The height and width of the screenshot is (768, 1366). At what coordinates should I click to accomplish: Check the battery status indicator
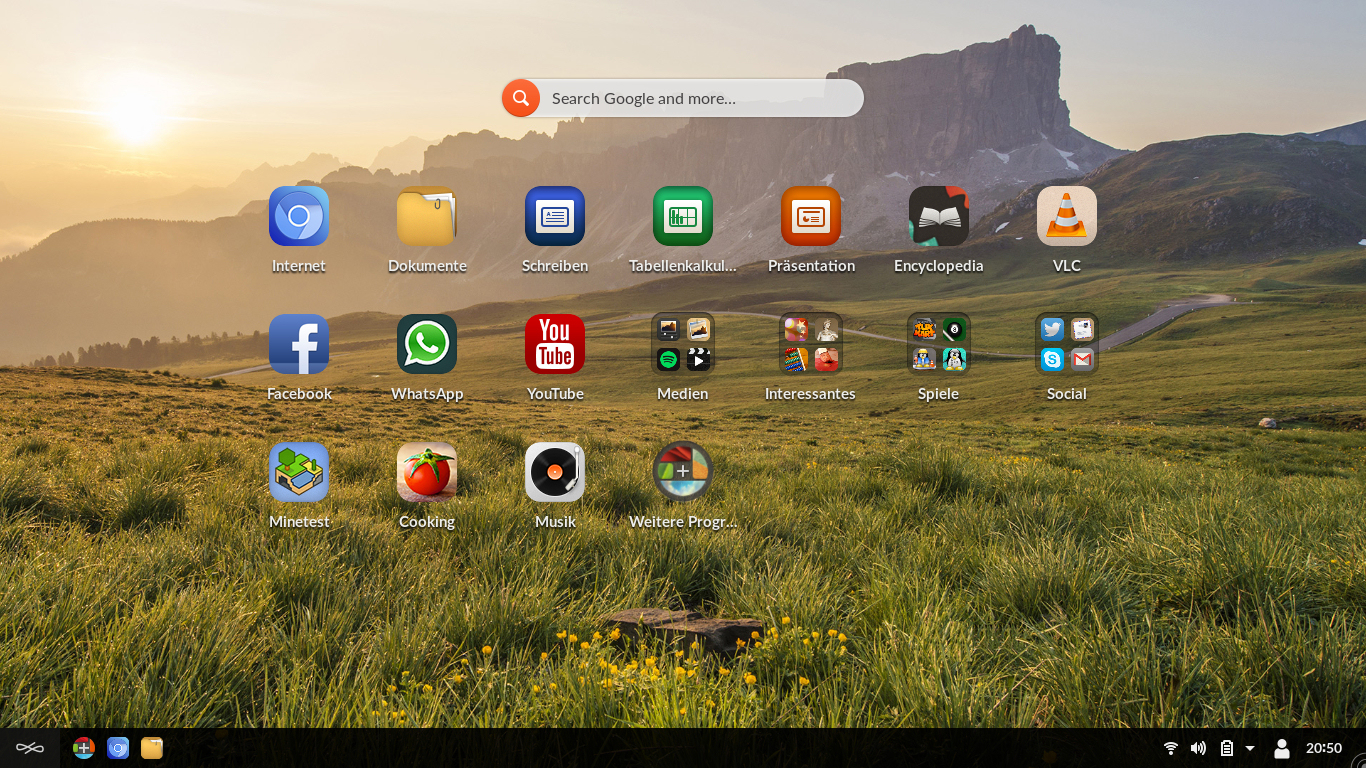(1227, 748)
